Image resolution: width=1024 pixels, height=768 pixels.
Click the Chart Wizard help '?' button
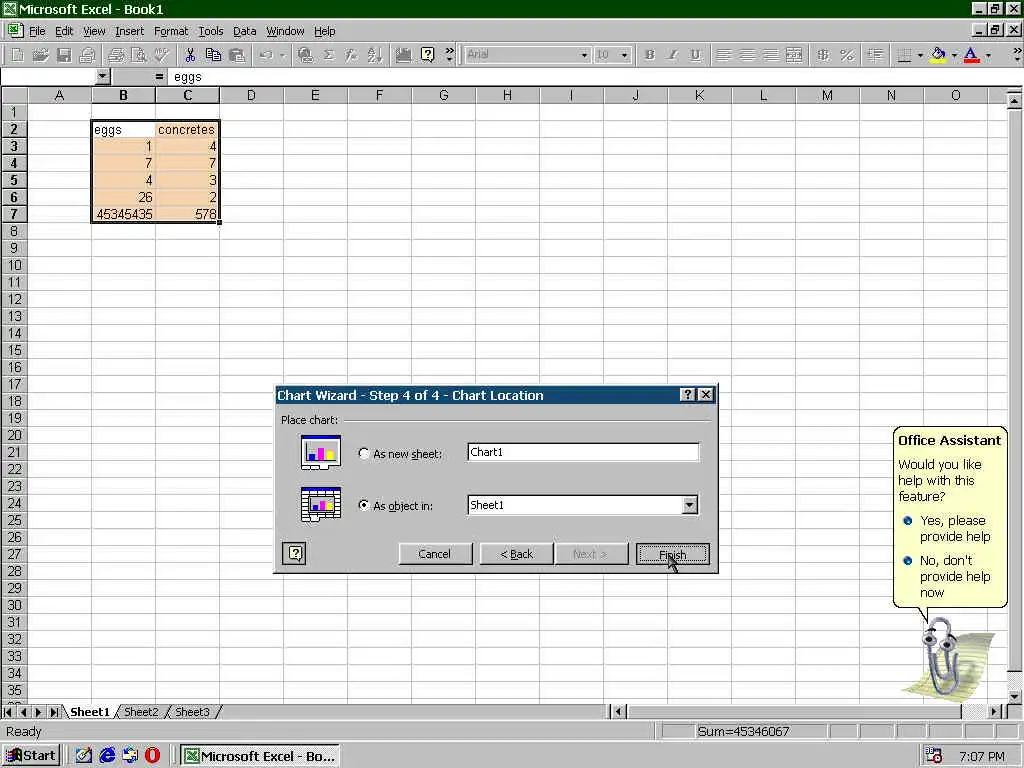click(295, 554)
